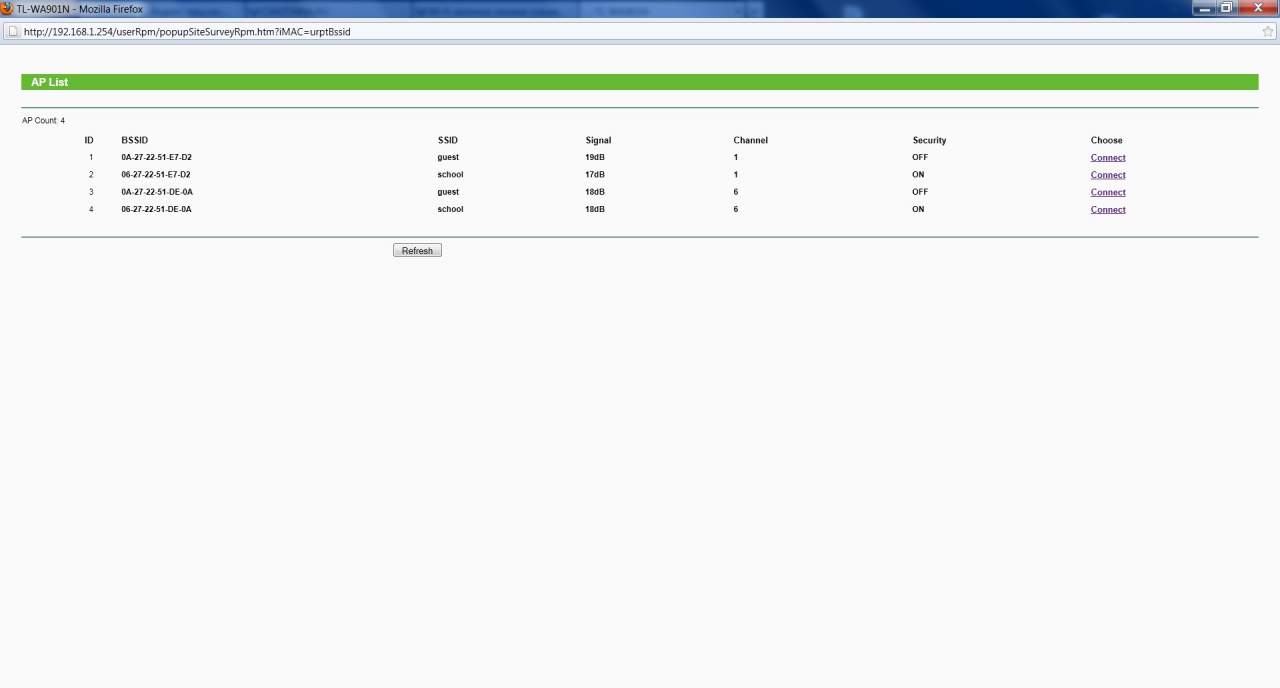Click the BSSID column header
This screenshot has width=1280, height=688.
[134, 140]
